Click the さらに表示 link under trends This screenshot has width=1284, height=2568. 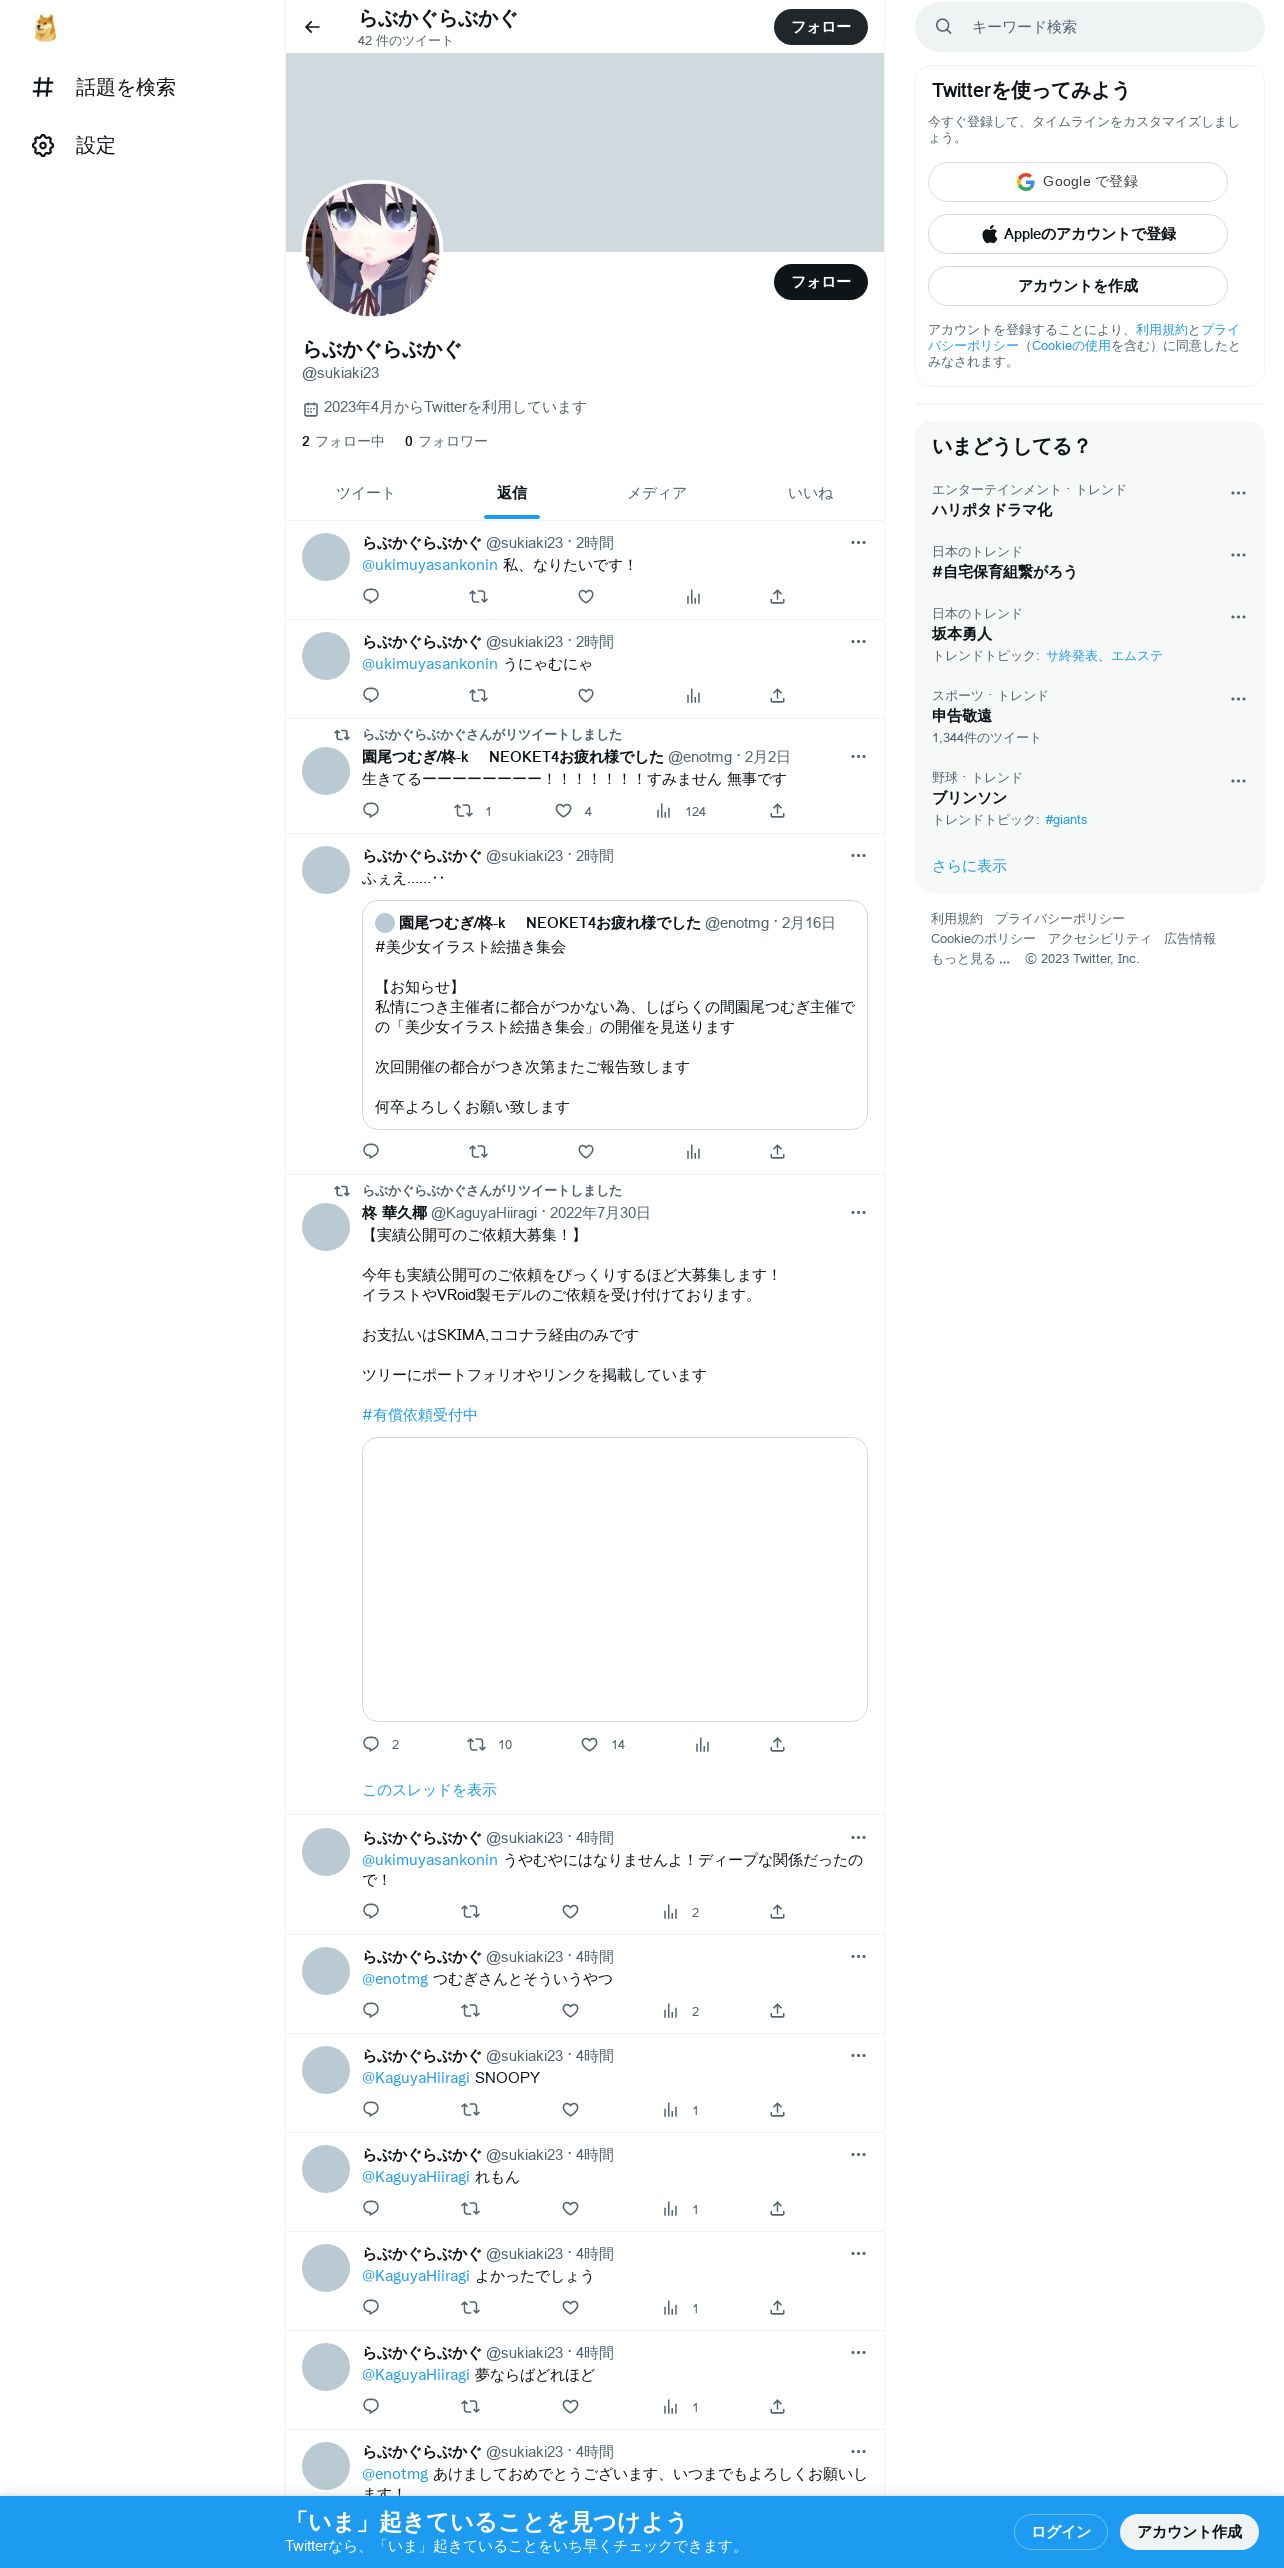point(969,866)
